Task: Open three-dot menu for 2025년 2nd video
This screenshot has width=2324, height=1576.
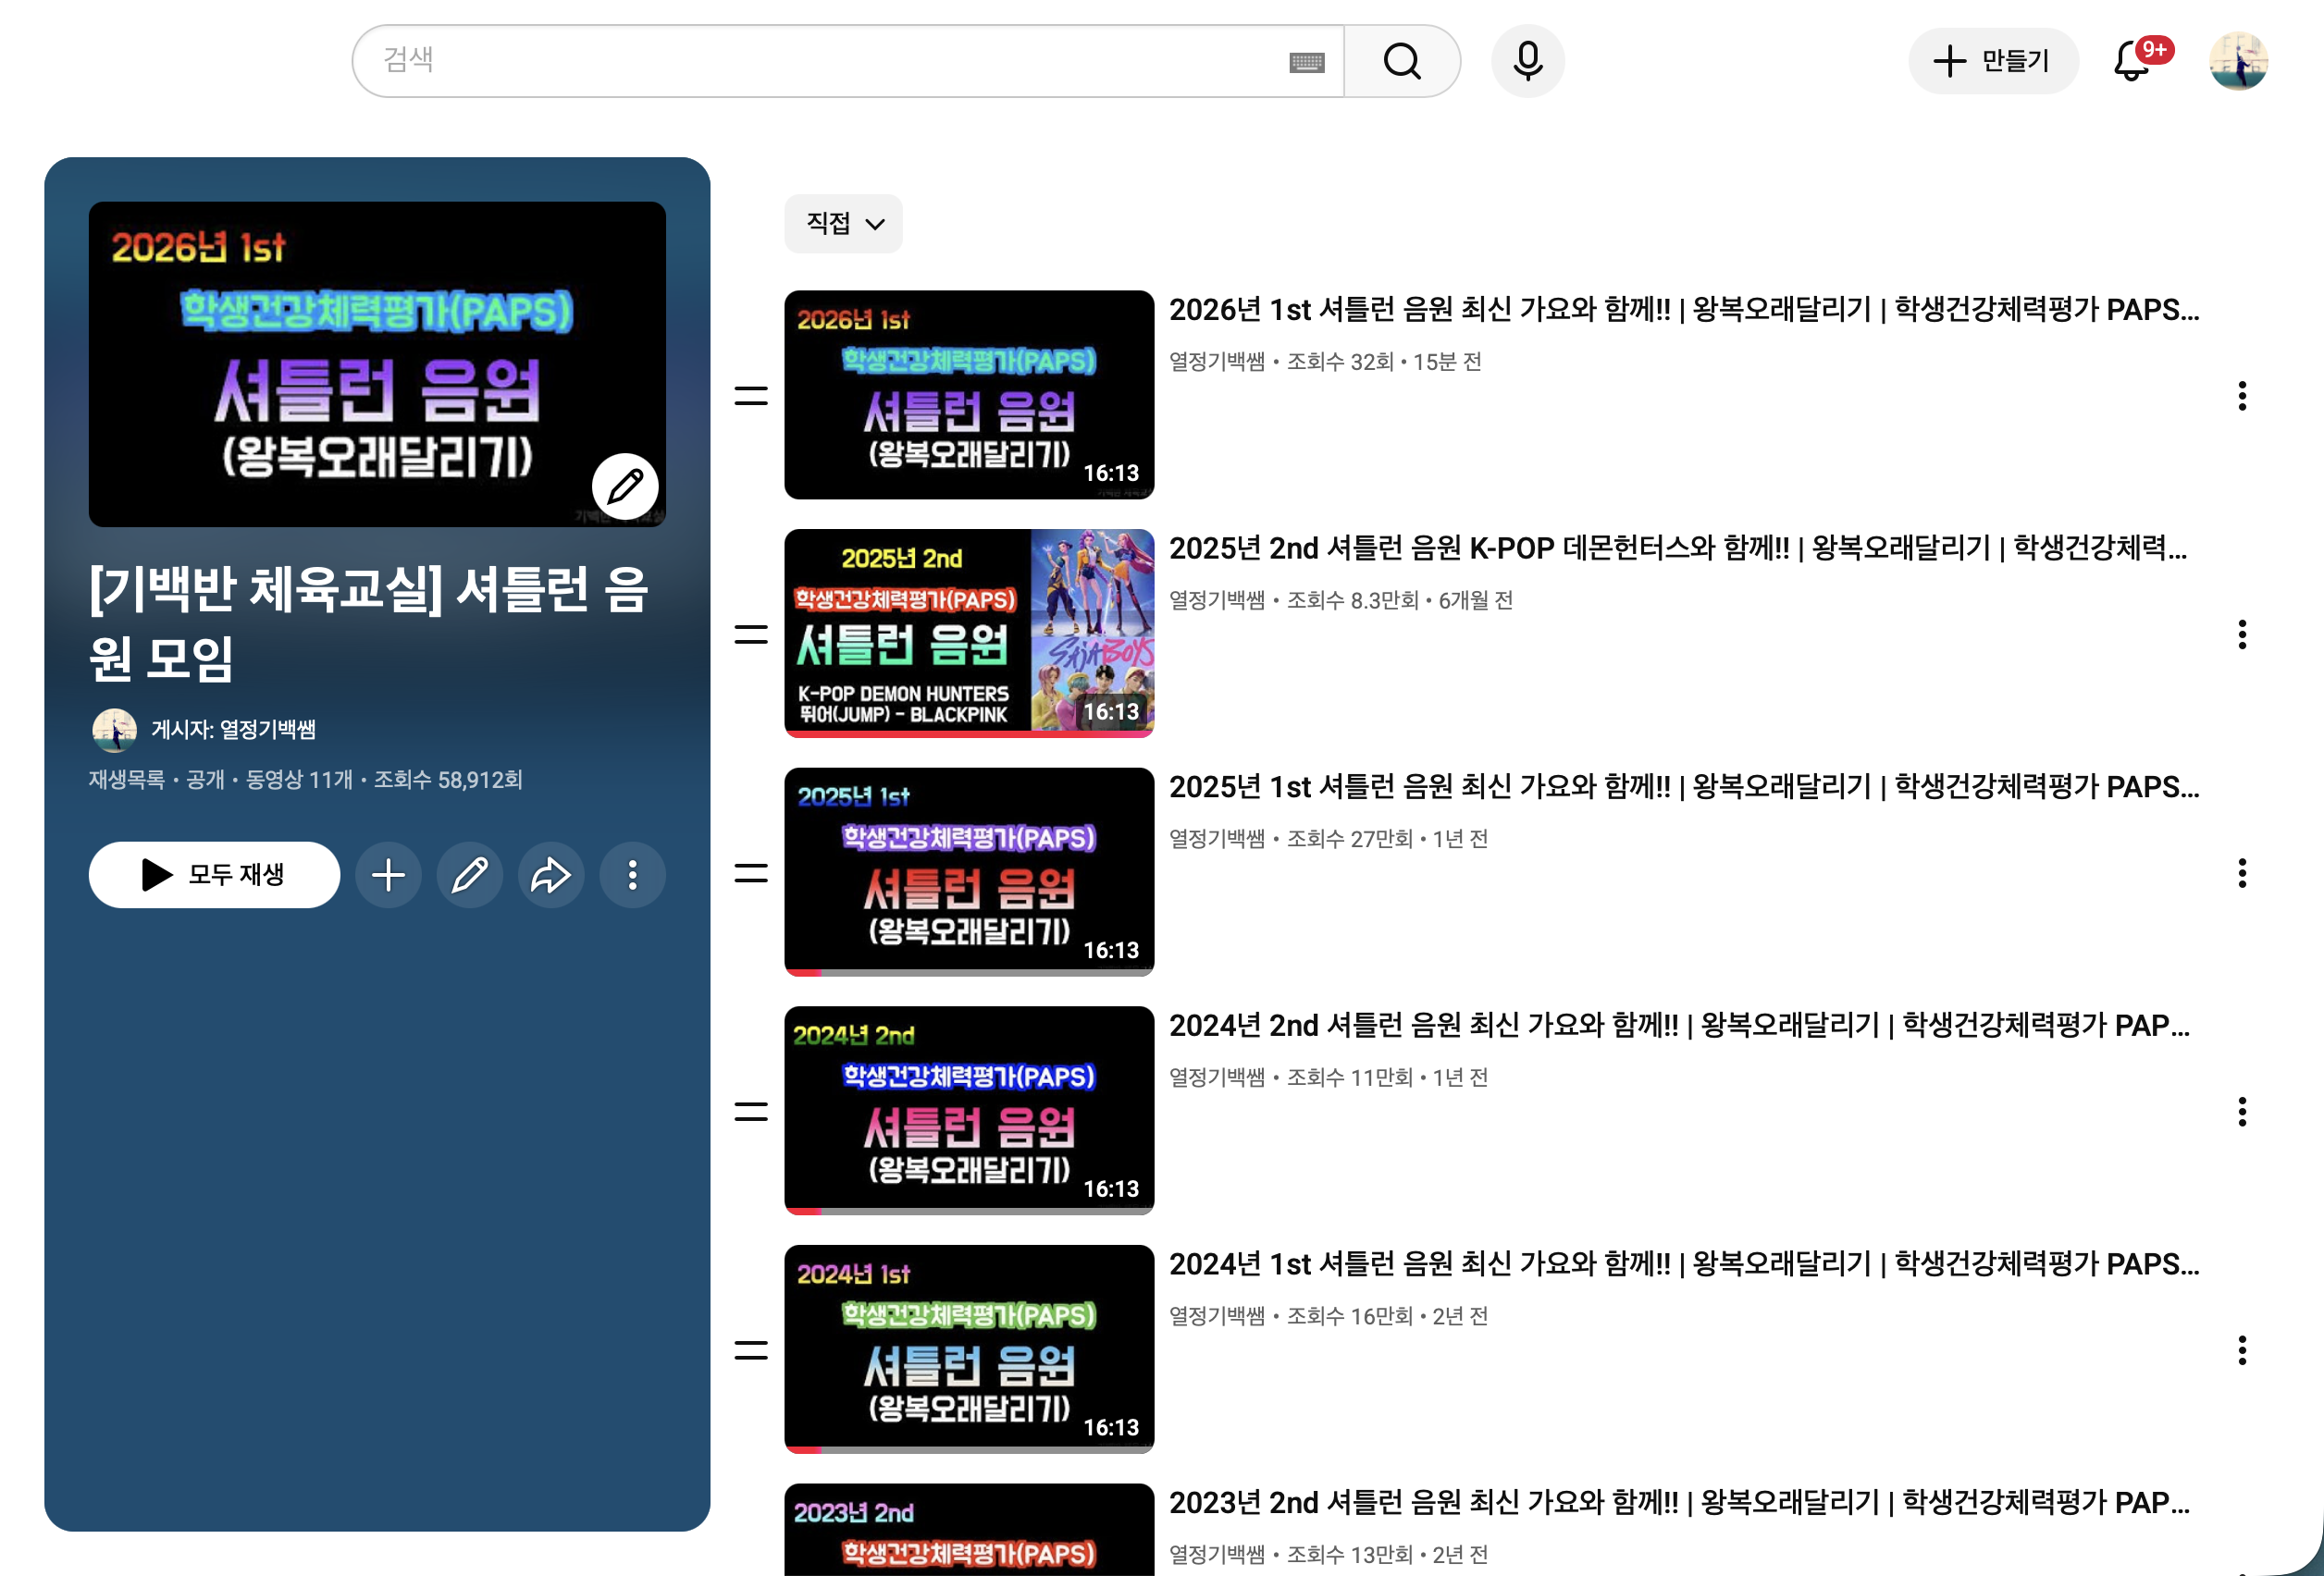Action: click(2242, 634)
